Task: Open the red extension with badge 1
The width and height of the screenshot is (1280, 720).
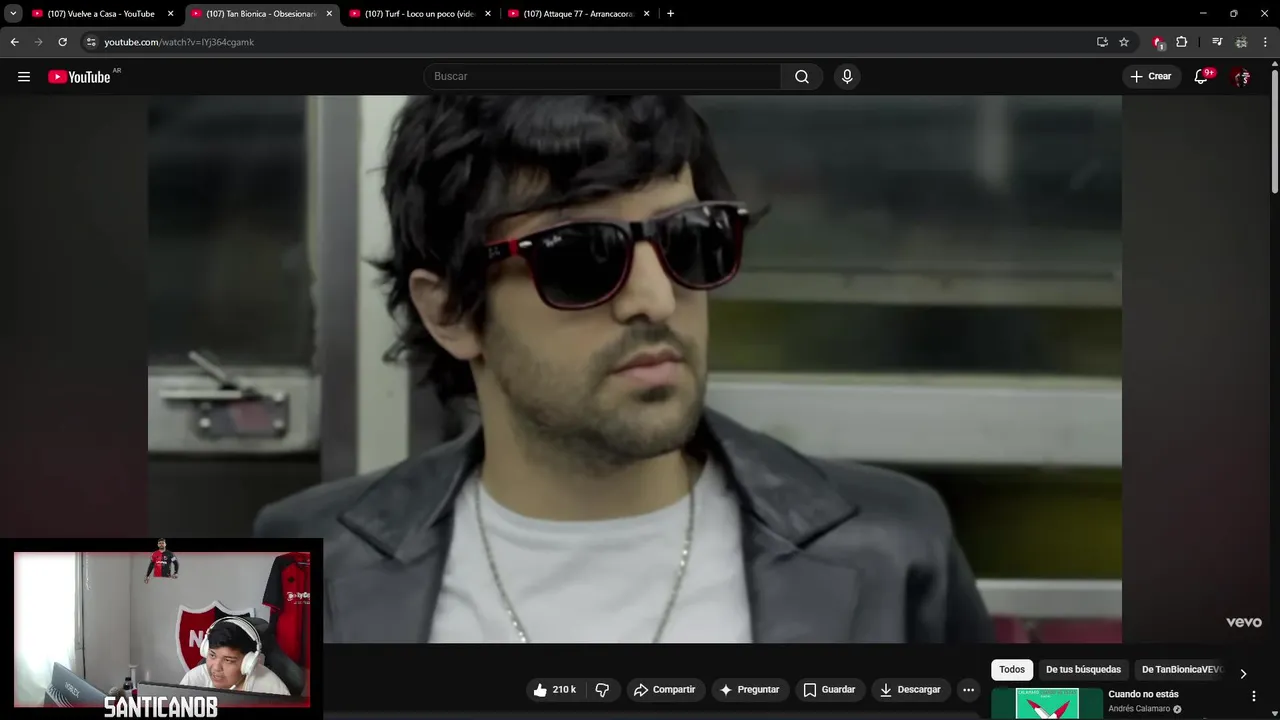Action: (x=1158, y=43)
